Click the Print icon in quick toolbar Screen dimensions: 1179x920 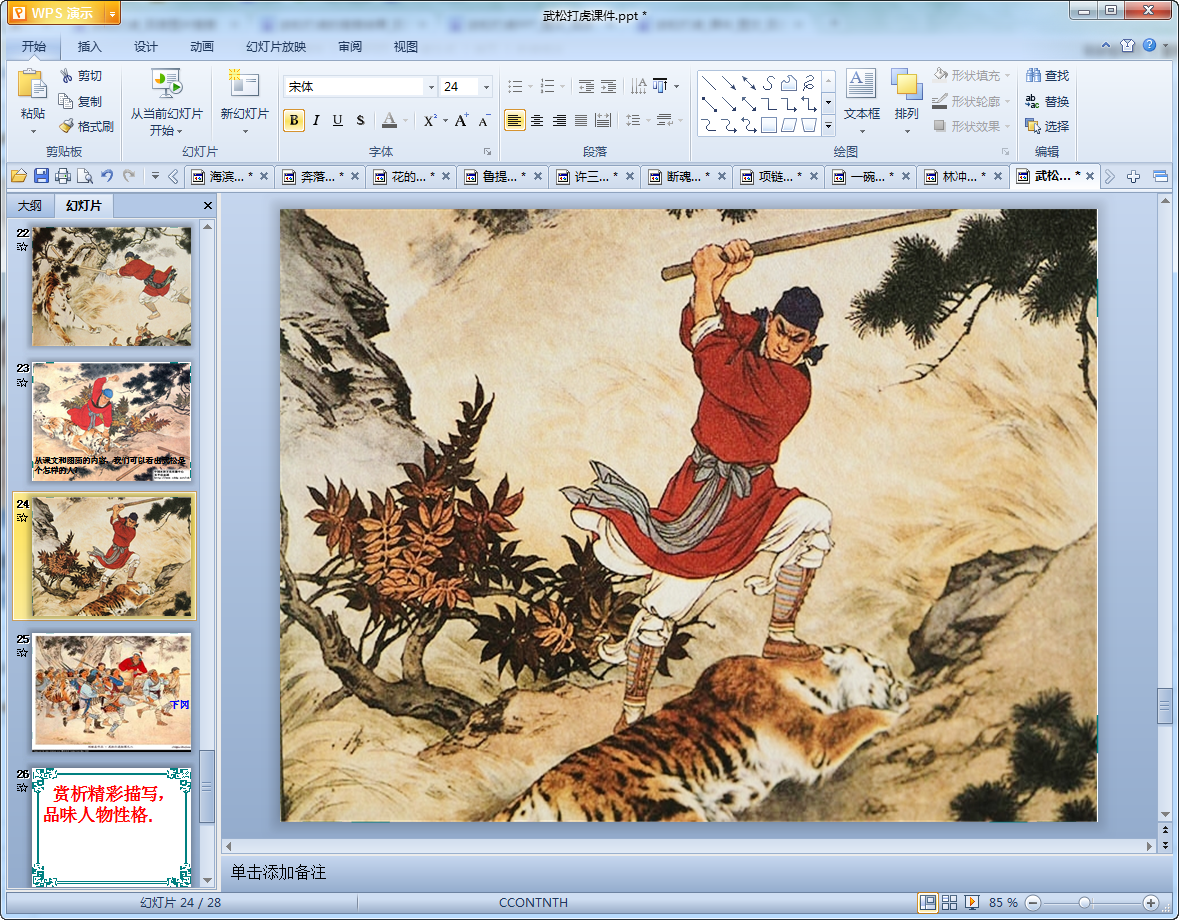click(x=63, y=176)
